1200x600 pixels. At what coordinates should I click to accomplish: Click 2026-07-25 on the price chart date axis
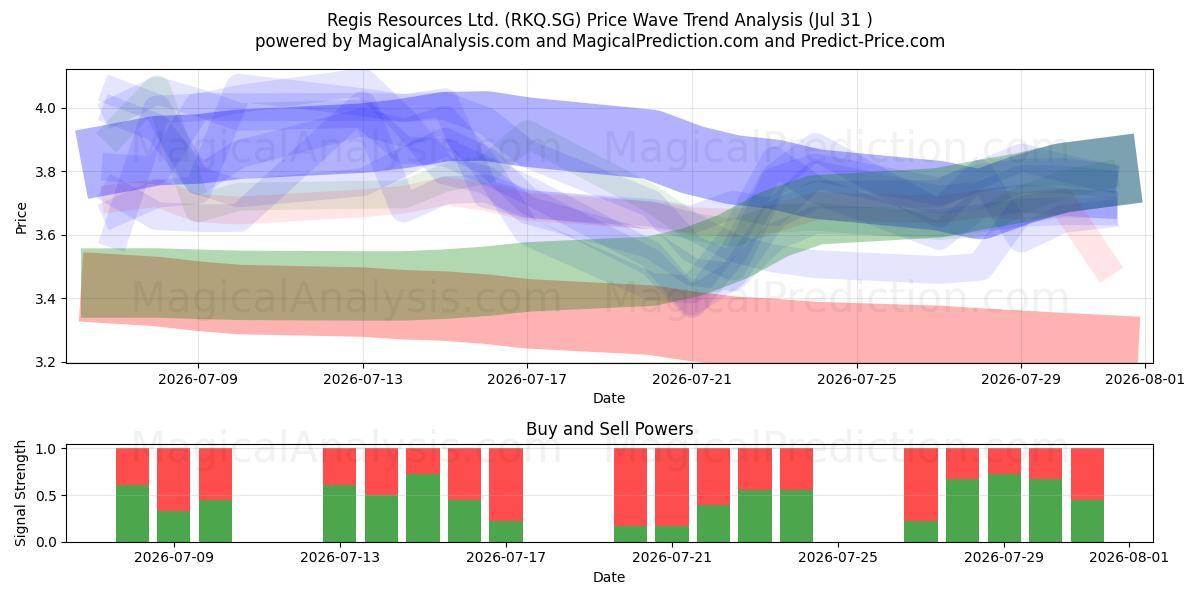(857, 379)
